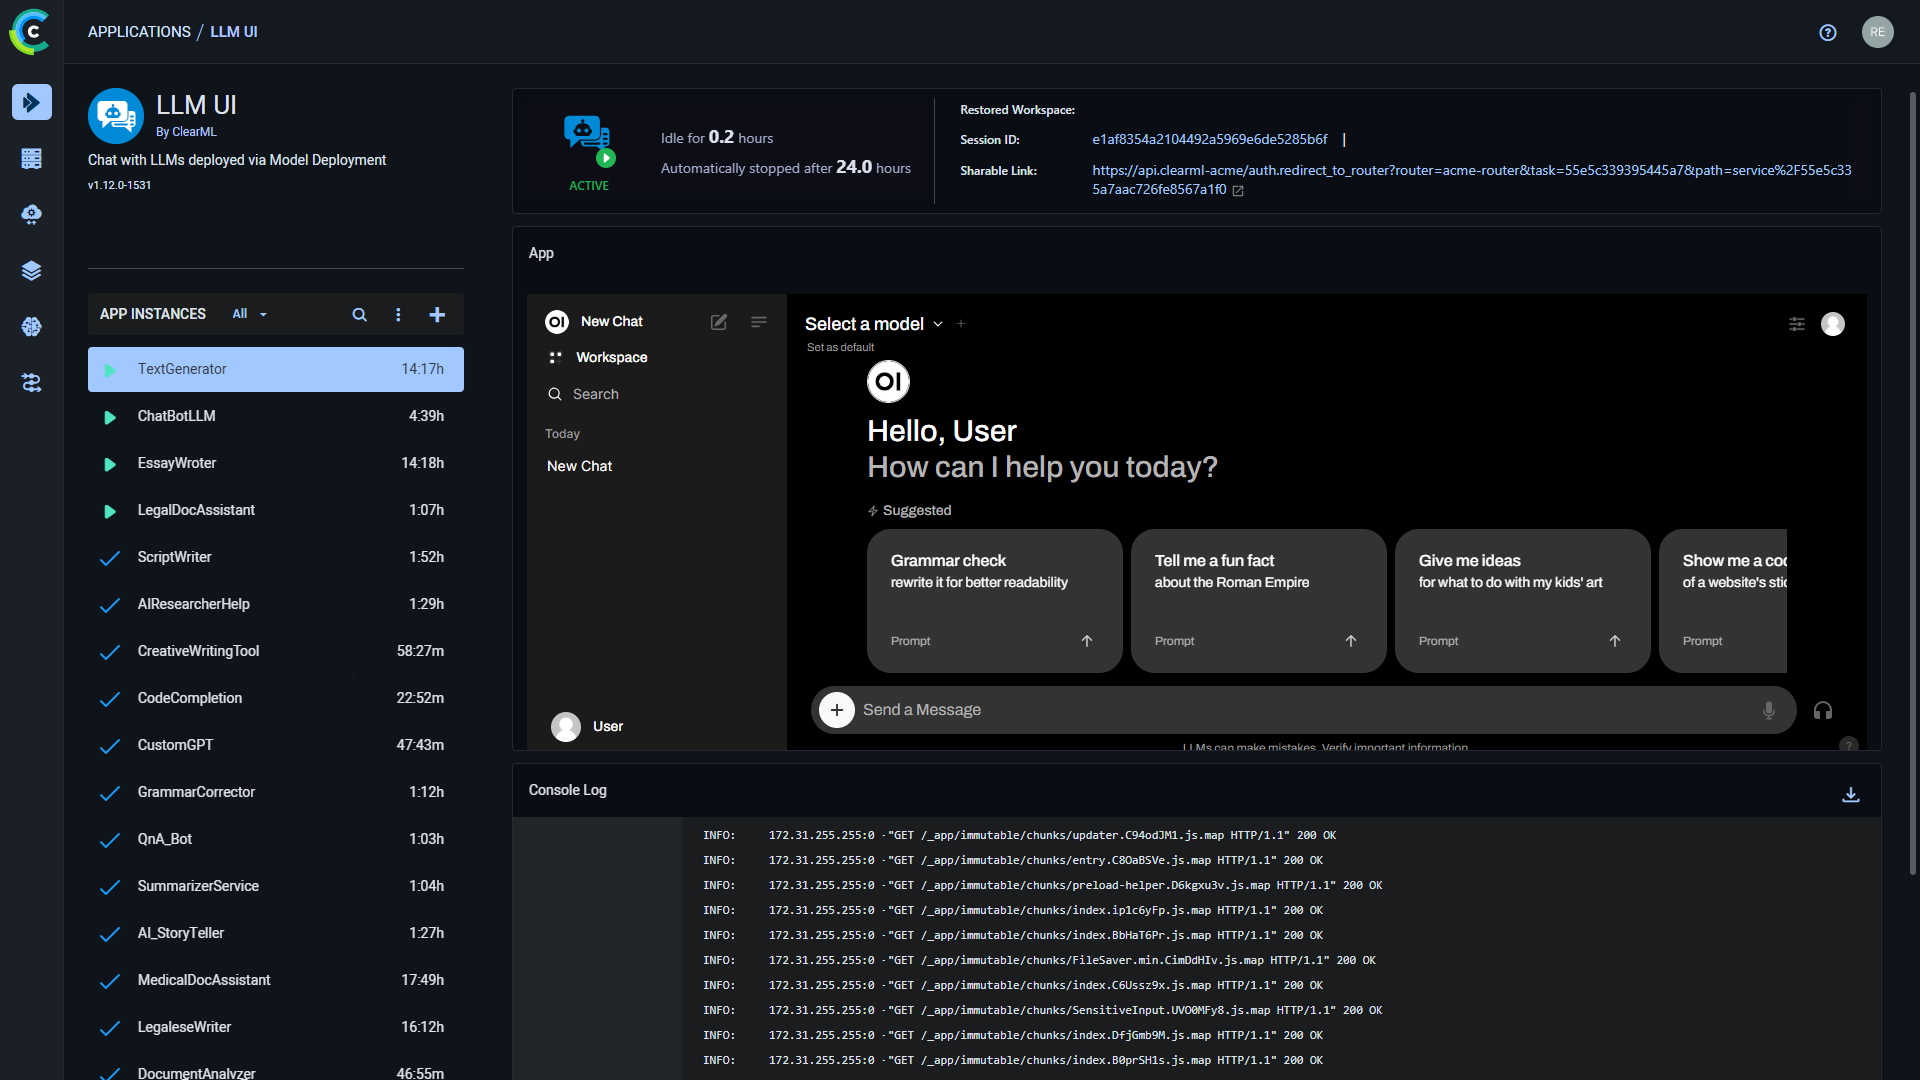Open the RE account avatar menu

coord(1877,31)
